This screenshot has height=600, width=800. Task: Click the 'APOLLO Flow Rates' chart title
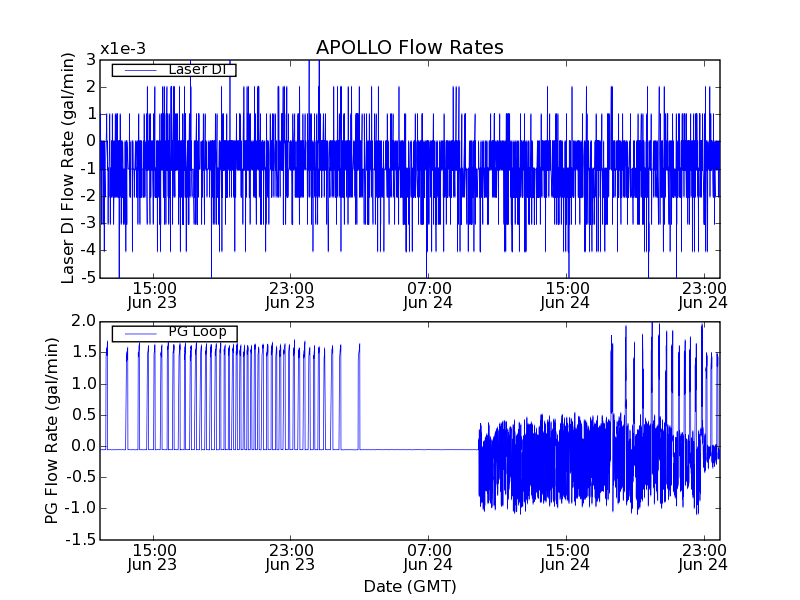(410, 47)
